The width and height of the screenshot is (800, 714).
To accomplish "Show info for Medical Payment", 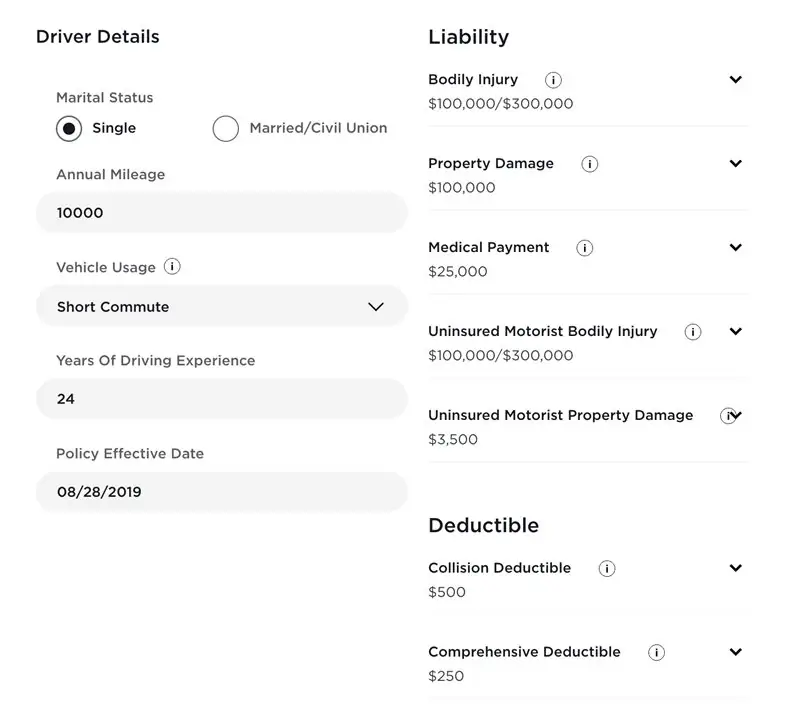I will 585,248.
